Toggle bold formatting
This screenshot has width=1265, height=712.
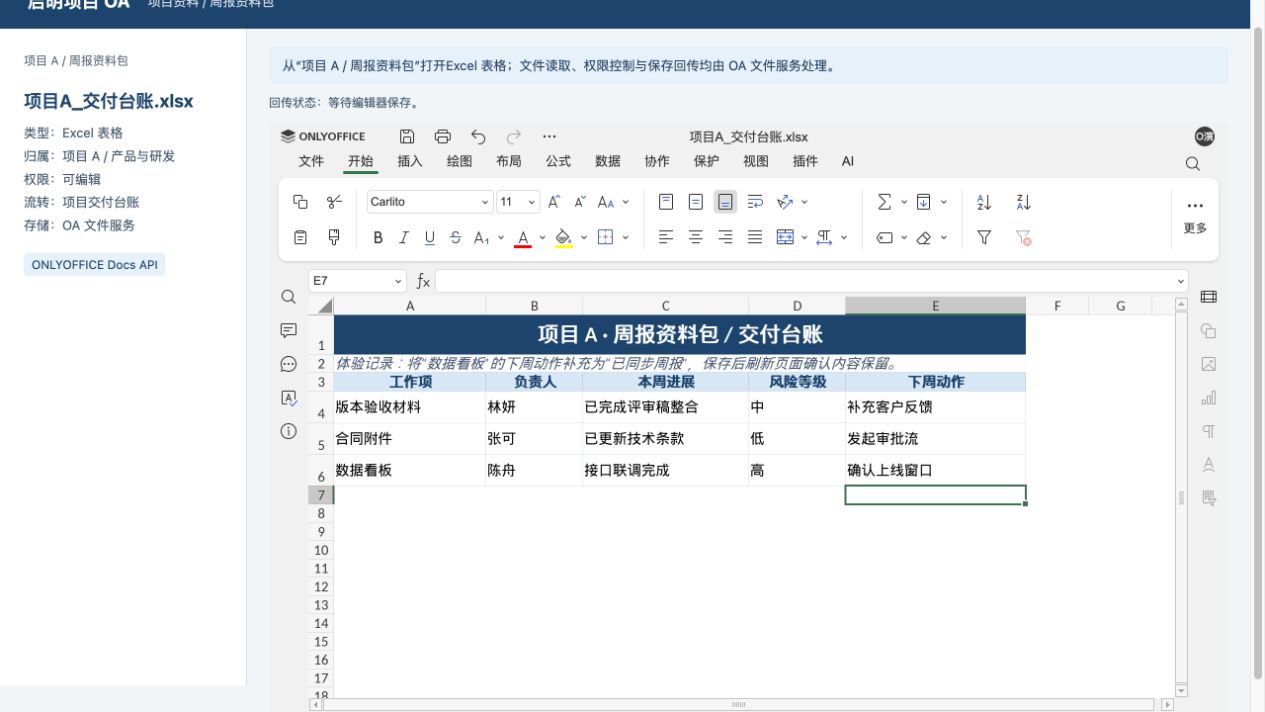pyautogui.click(x=378, y=237)
